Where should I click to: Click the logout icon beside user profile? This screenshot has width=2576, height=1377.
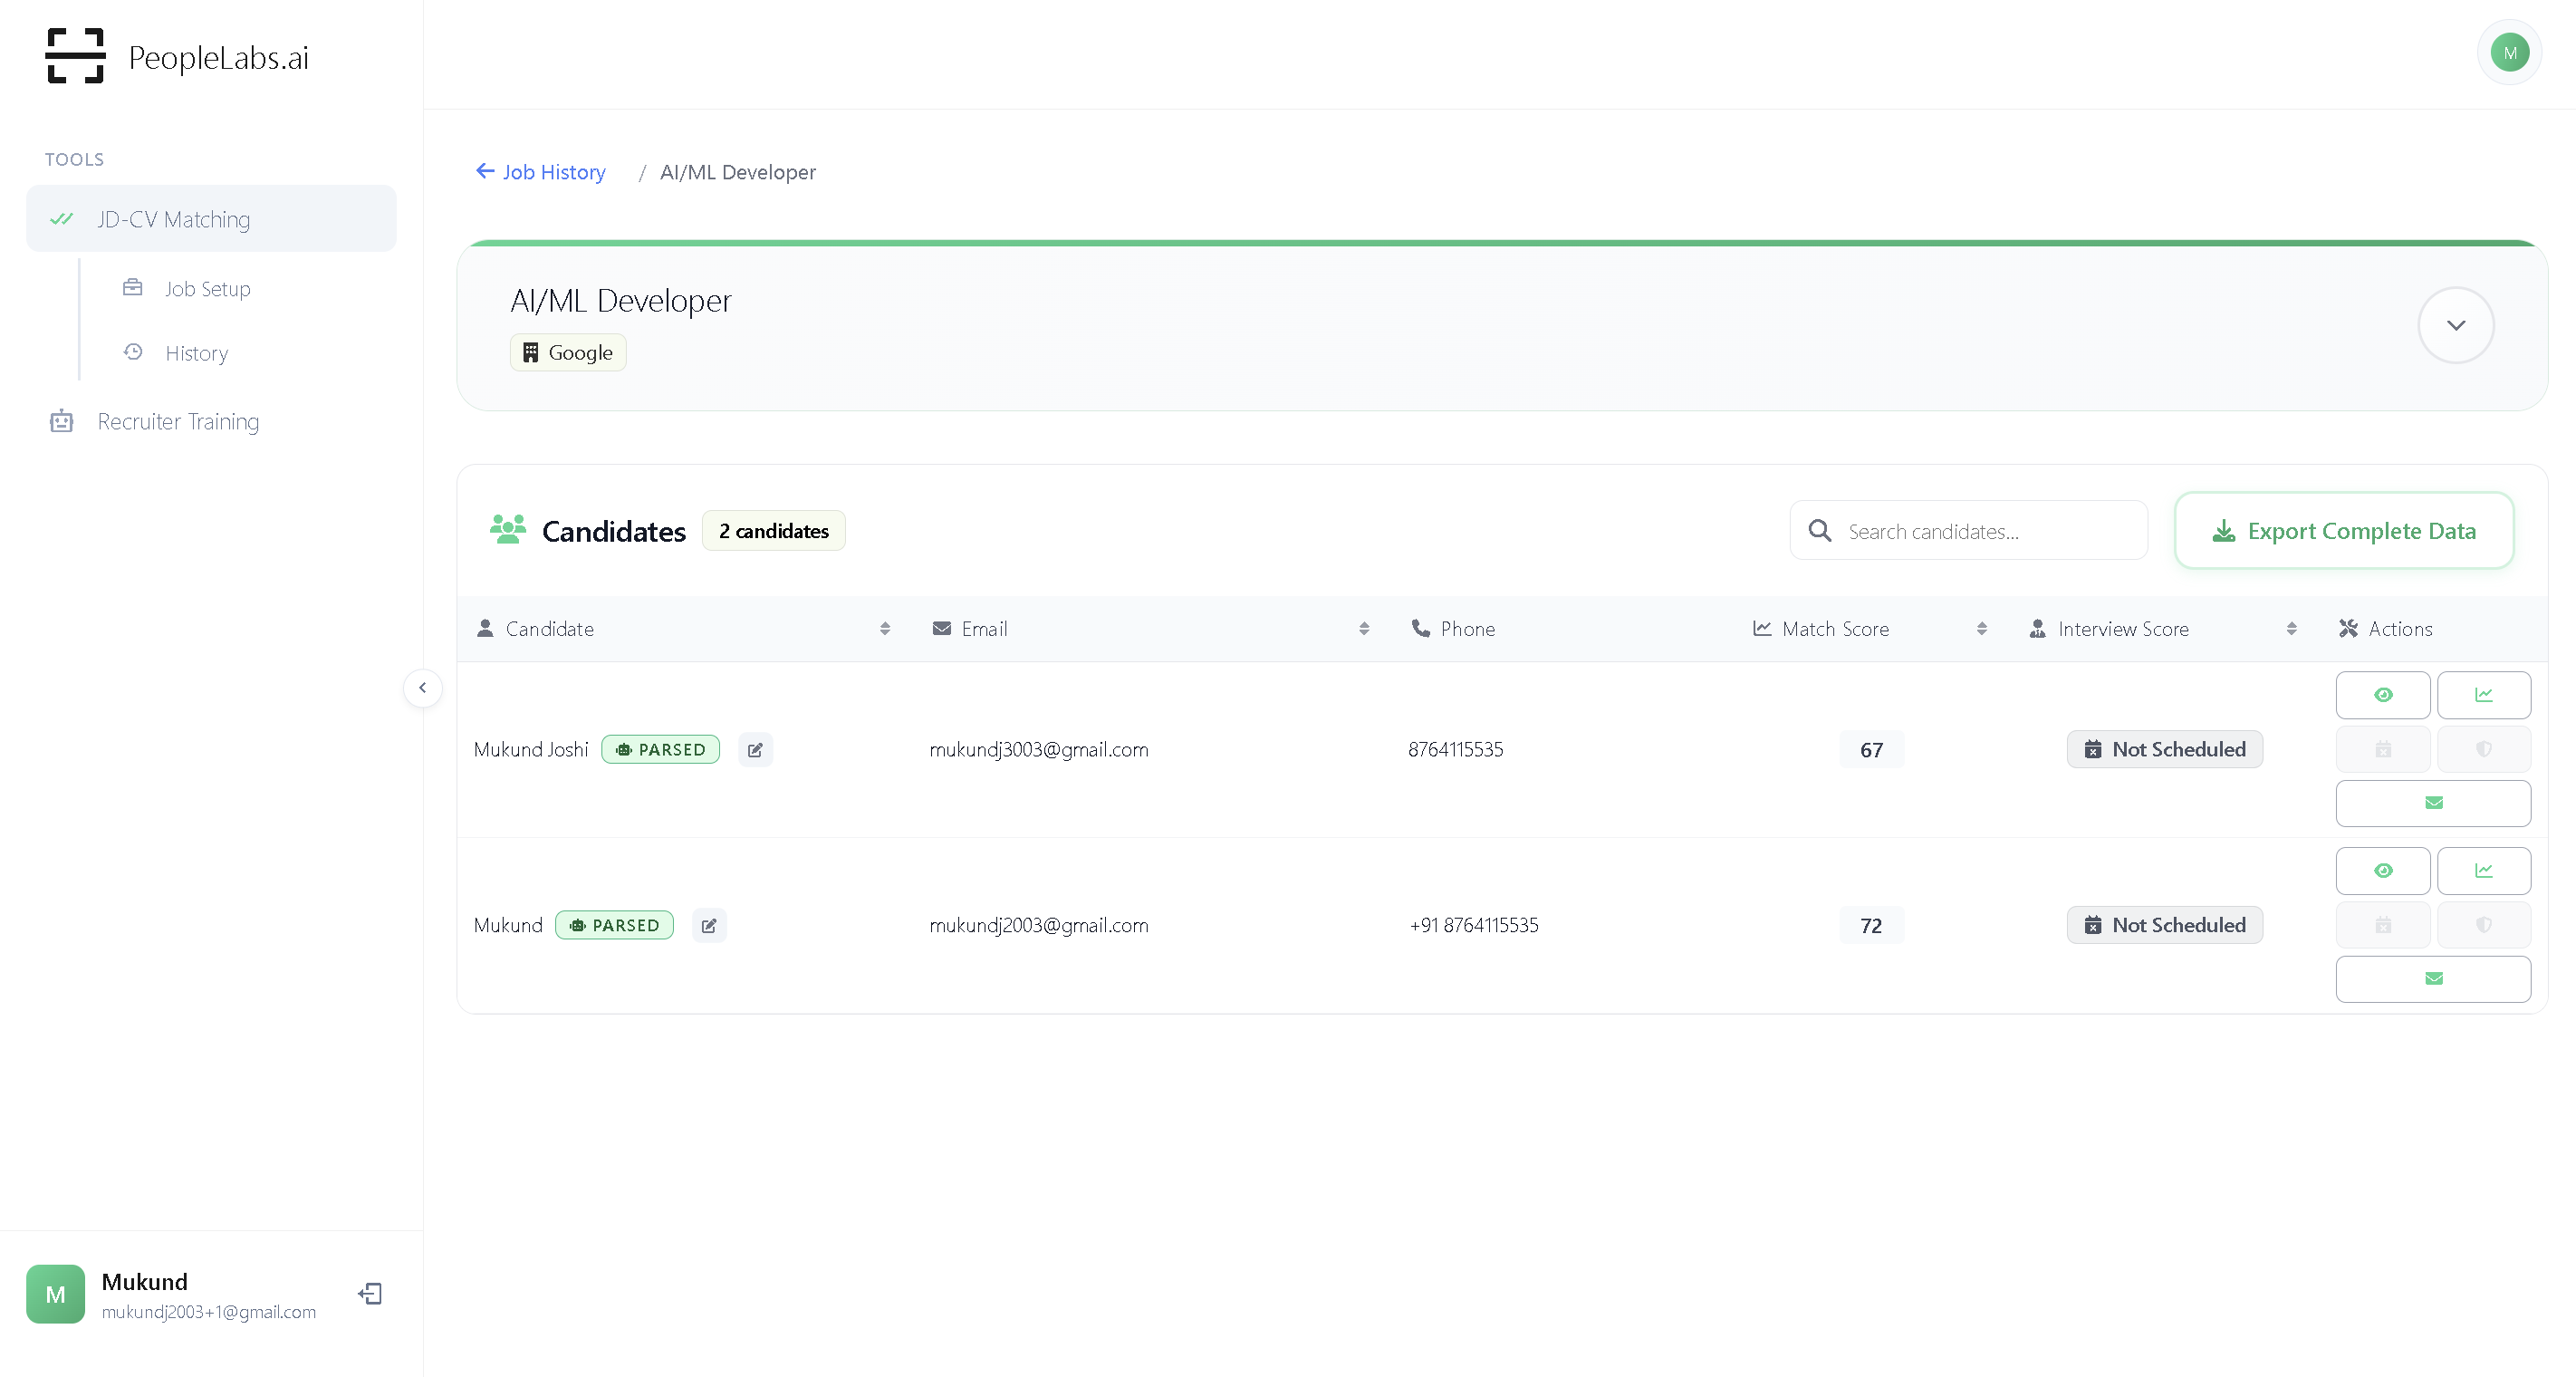pos(370,1294)
